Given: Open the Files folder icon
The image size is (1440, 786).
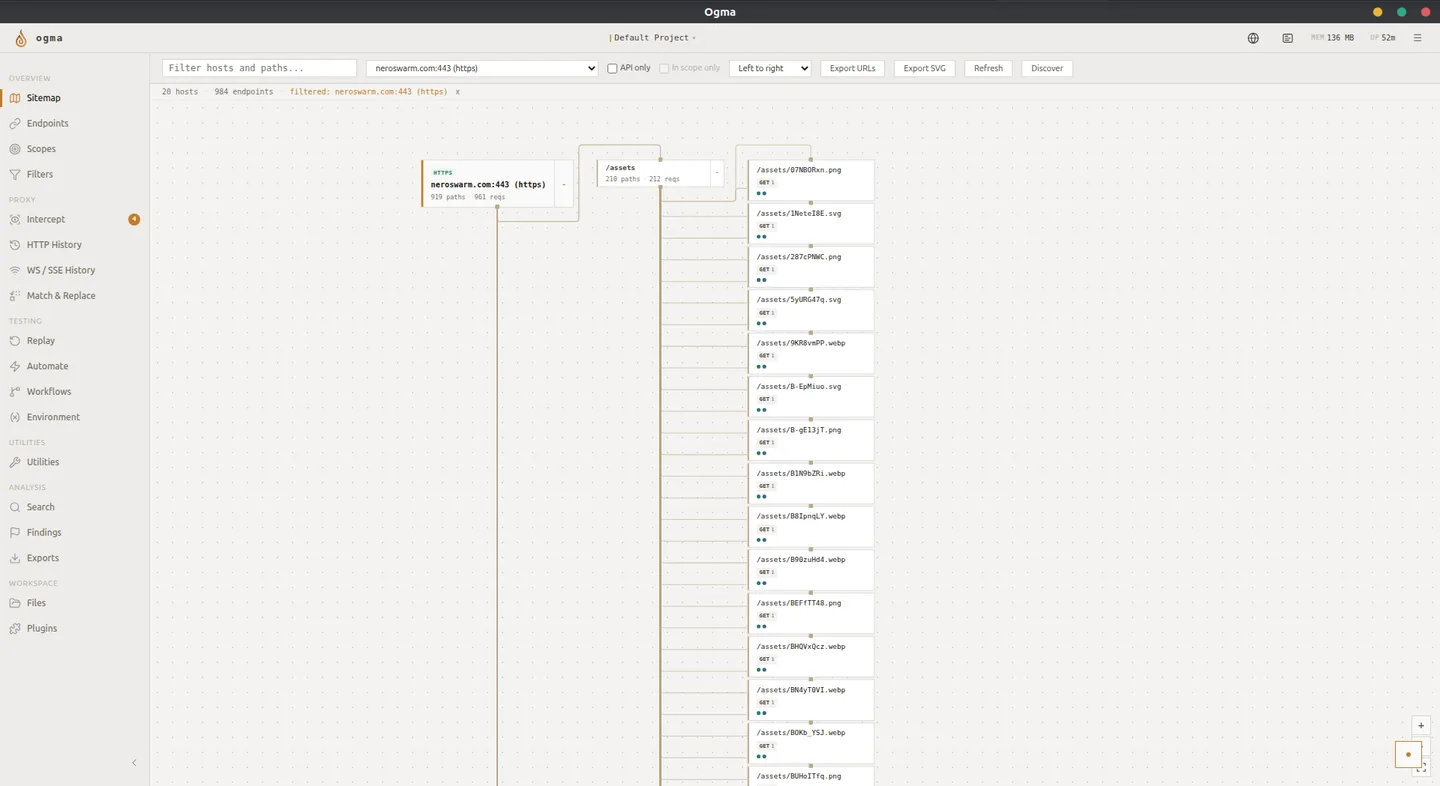Looking at the screenshot, I should pos(15,603).
